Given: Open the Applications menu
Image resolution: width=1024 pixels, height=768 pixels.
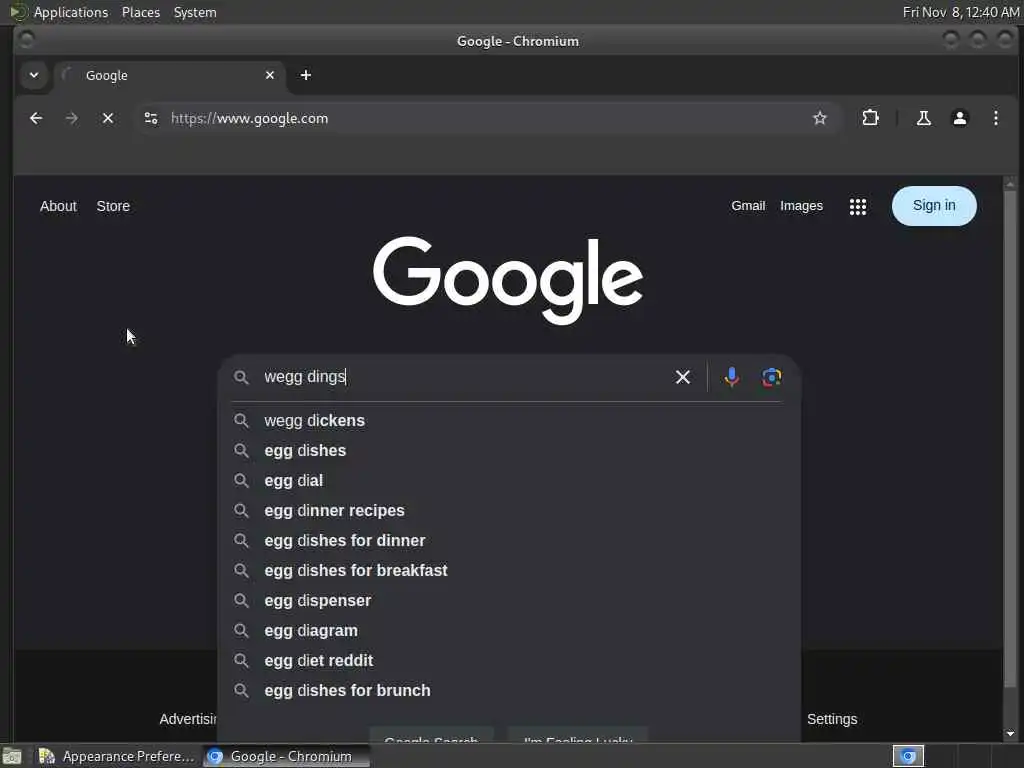Looking at the screenshot, I should 71,12.
